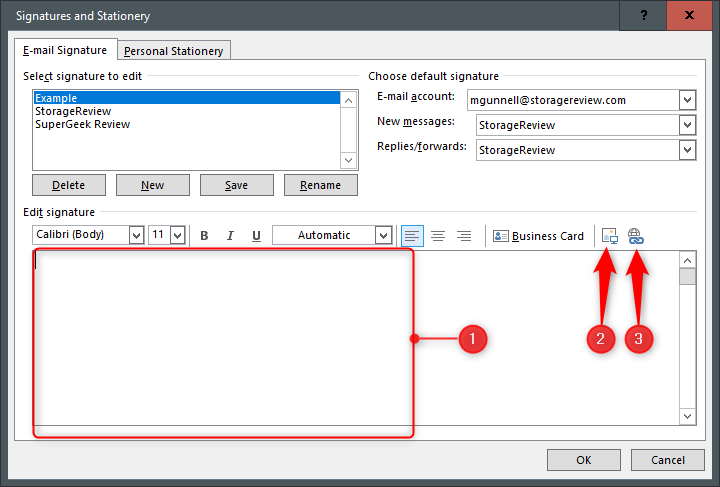The width and height of the screenshot is (720, 487).
Task: Center the signature text
Action: tap(438, 236)
